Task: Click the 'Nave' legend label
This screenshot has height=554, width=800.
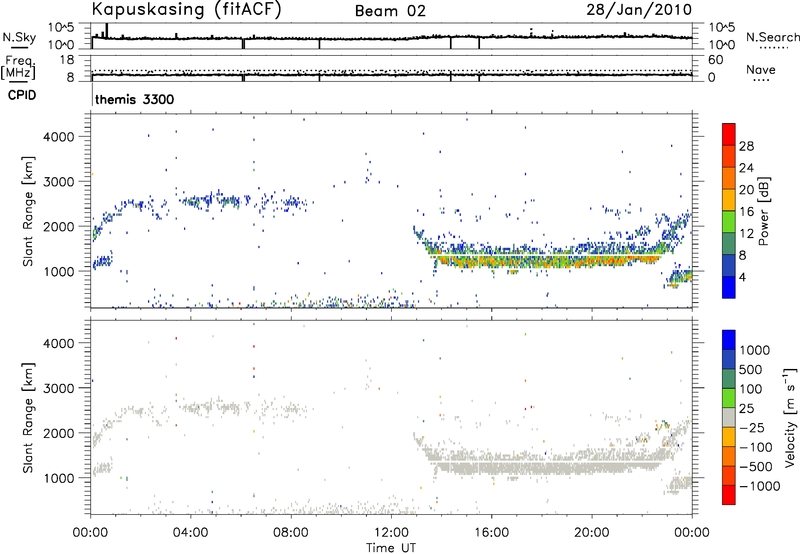Action: point(761,69)
